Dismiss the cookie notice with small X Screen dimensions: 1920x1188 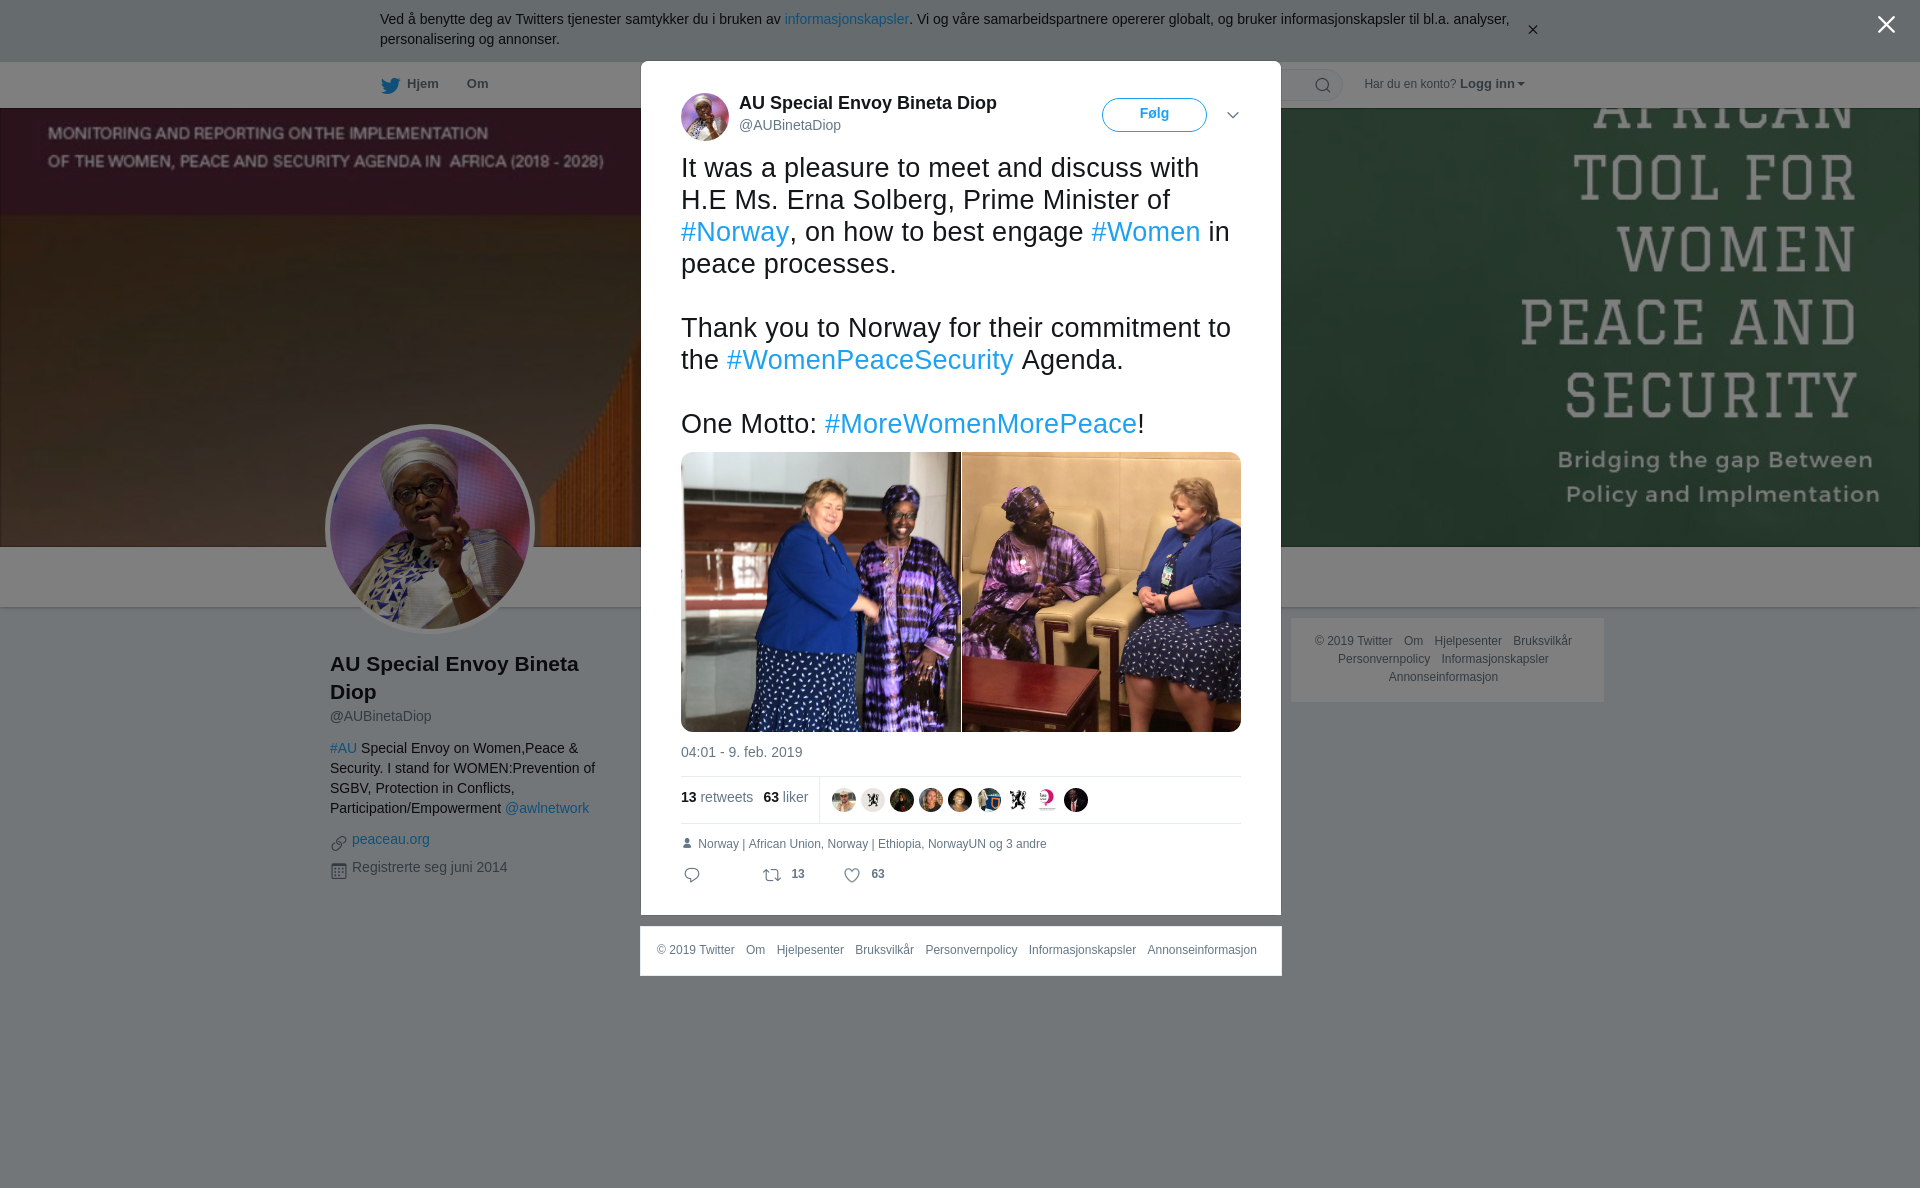[1532, 30]
